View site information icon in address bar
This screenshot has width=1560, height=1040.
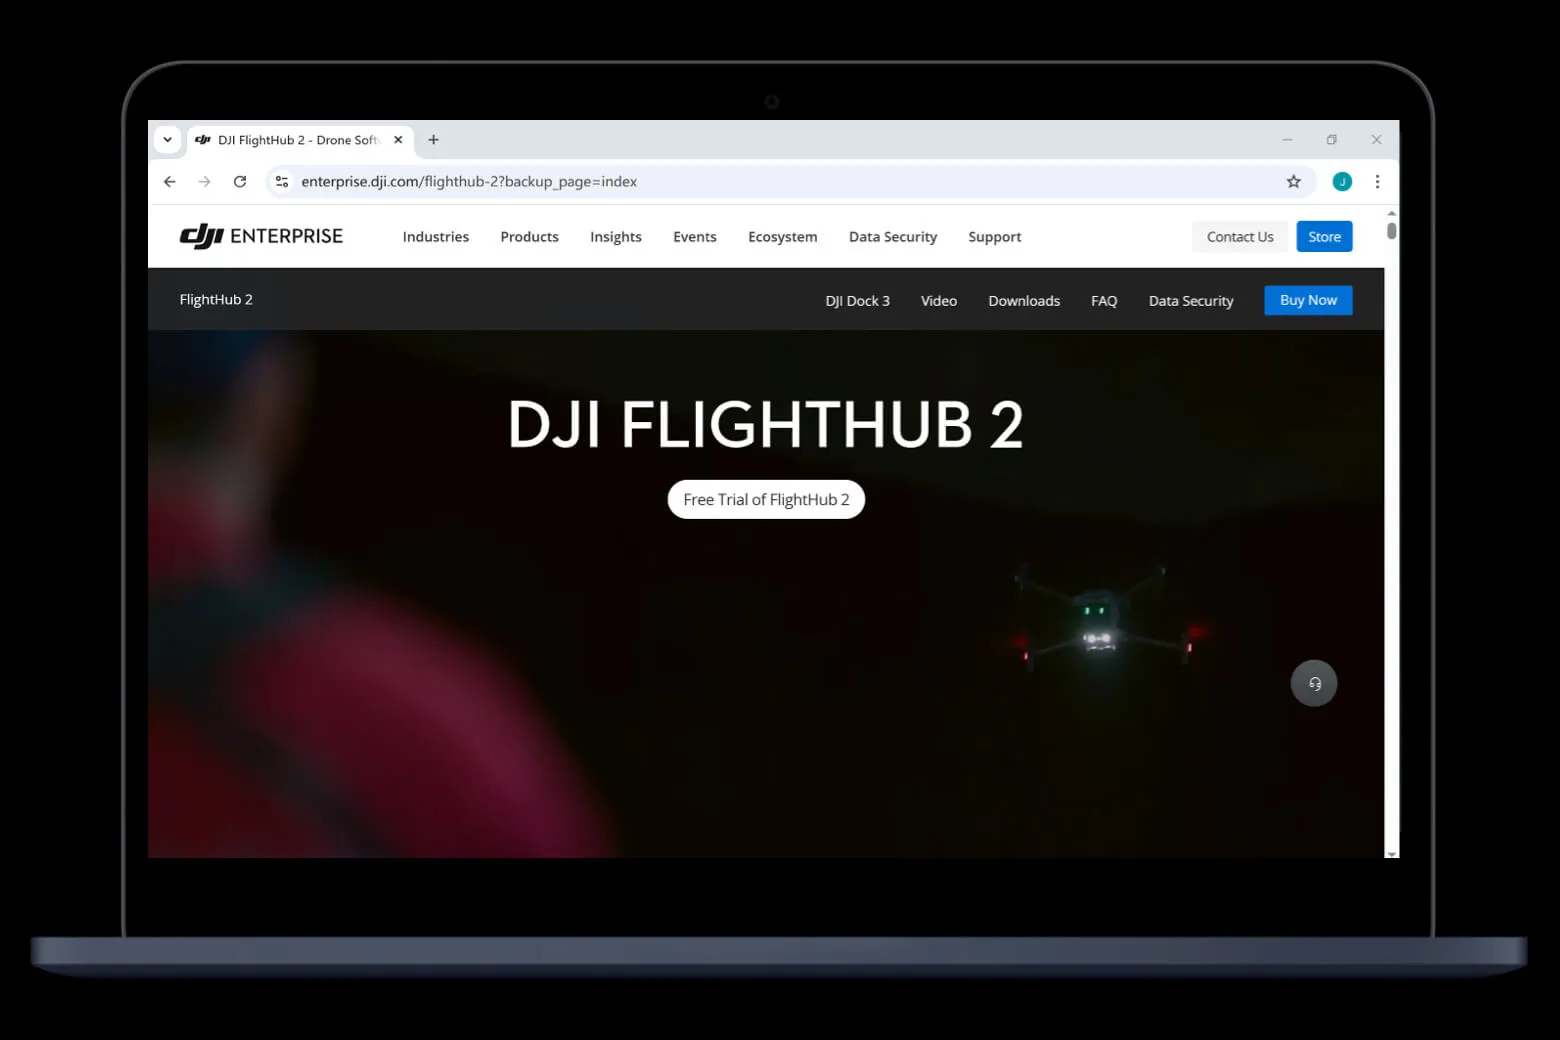coord(282,182)
